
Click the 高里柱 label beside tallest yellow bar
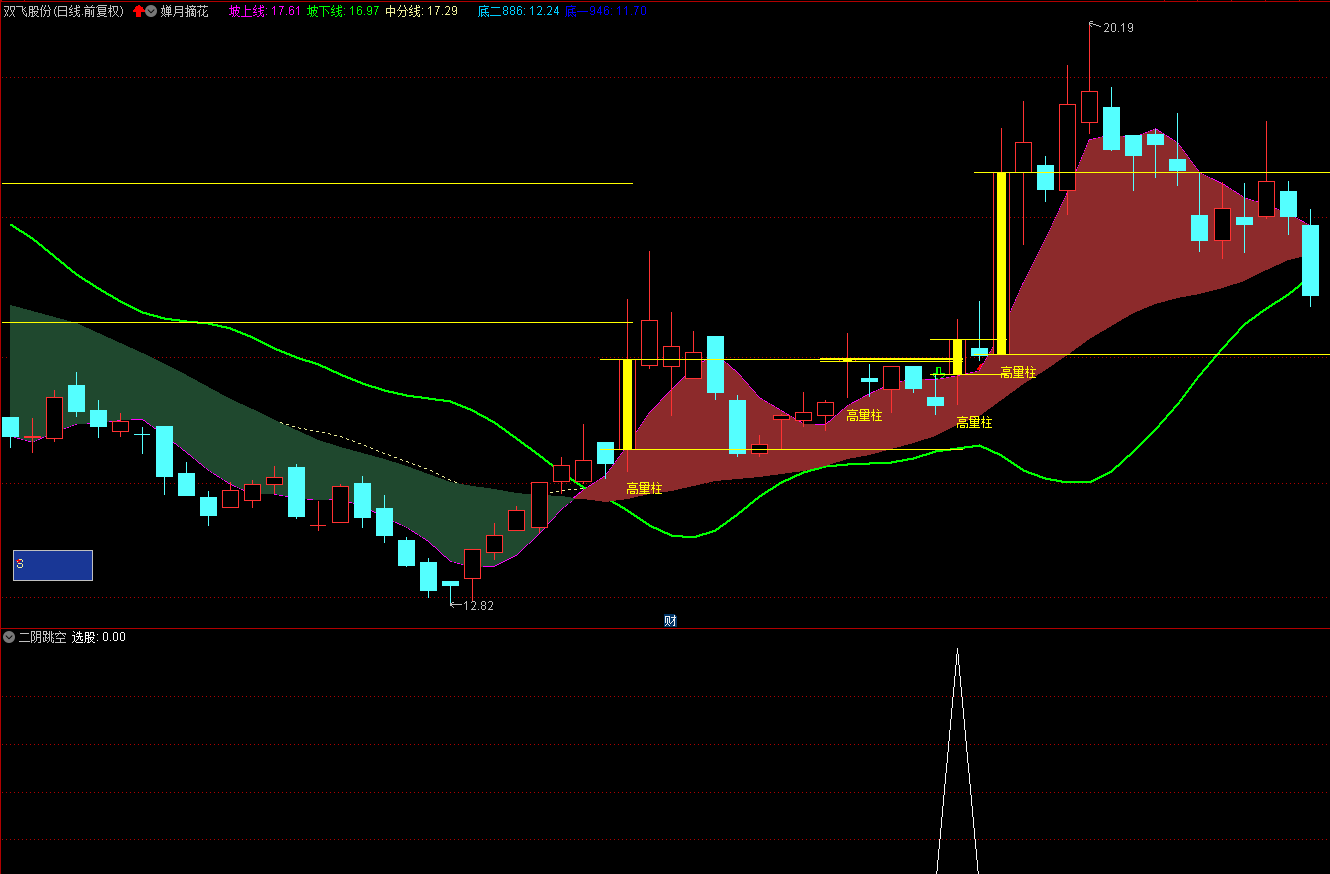click(1019, 372)
